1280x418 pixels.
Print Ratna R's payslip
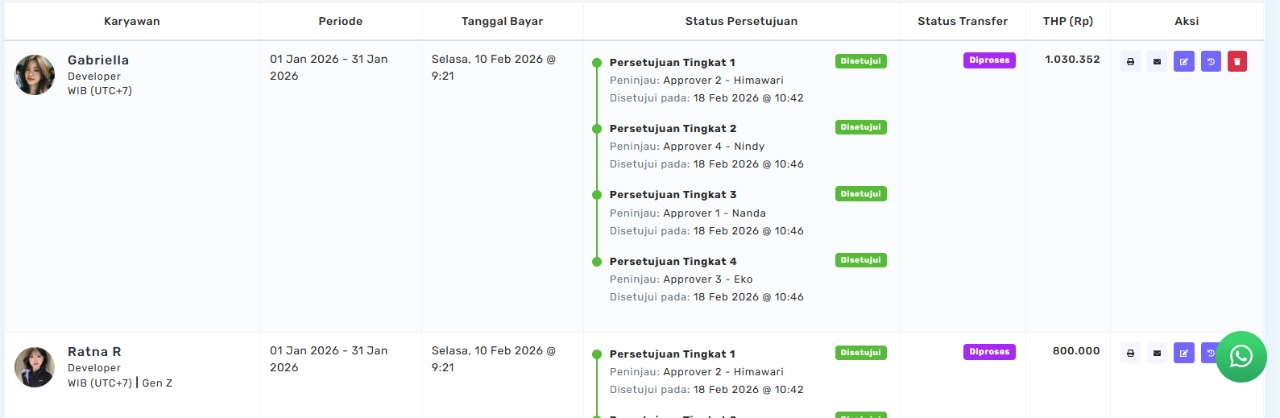click(1131, 353)
